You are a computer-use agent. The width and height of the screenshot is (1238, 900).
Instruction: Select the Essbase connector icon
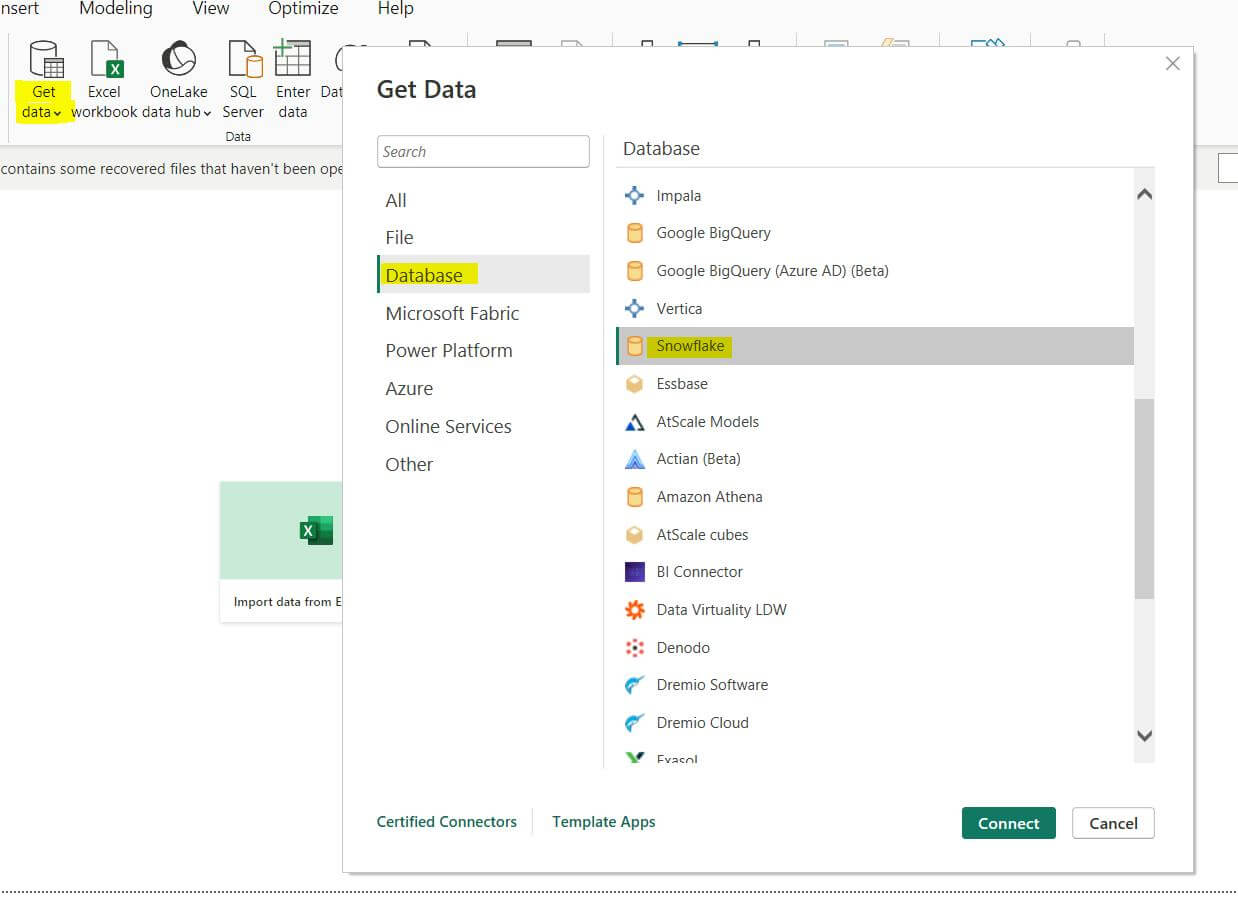(x=634, y=384)
